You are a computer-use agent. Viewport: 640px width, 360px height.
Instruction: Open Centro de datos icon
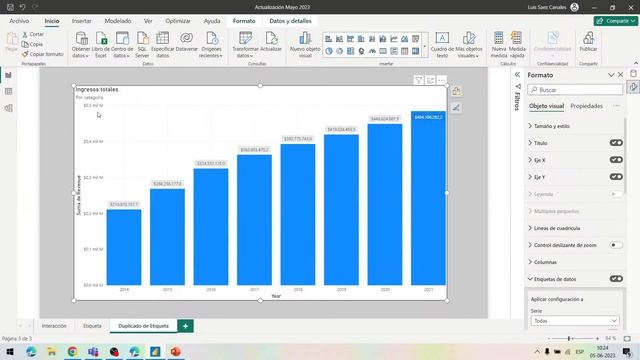pyautogui.click(x=122, y=38)
